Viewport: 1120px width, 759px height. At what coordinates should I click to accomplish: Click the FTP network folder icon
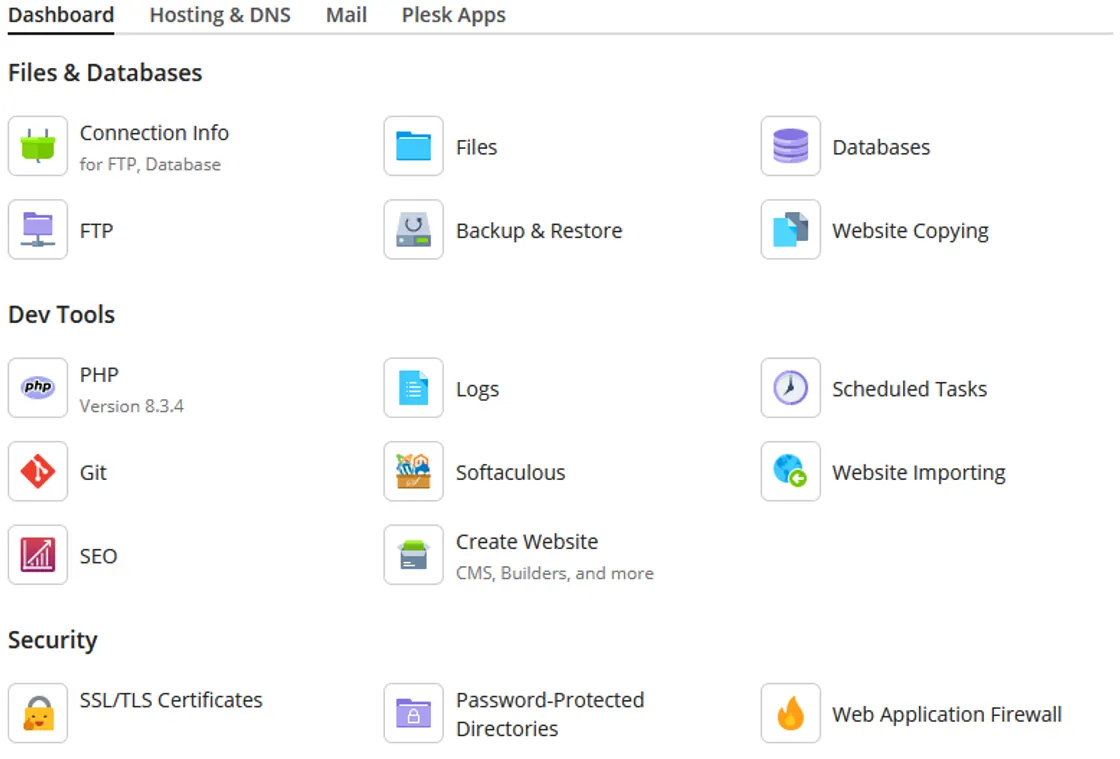(38, 230)
